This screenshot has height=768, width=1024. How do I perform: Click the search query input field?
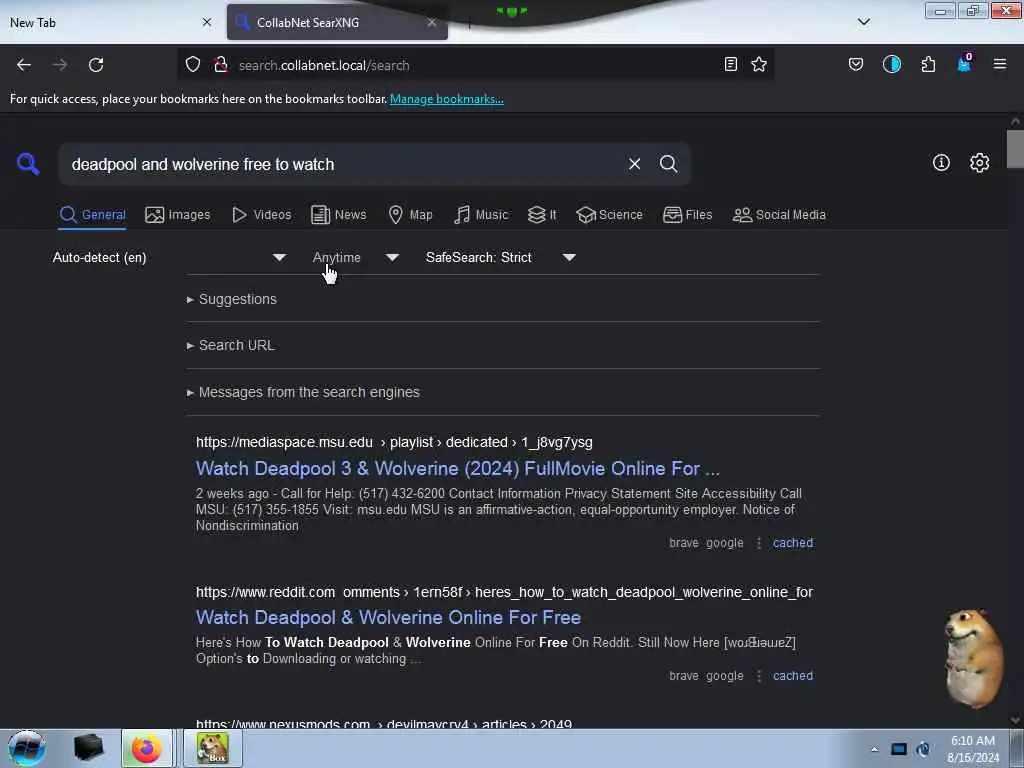343,164
